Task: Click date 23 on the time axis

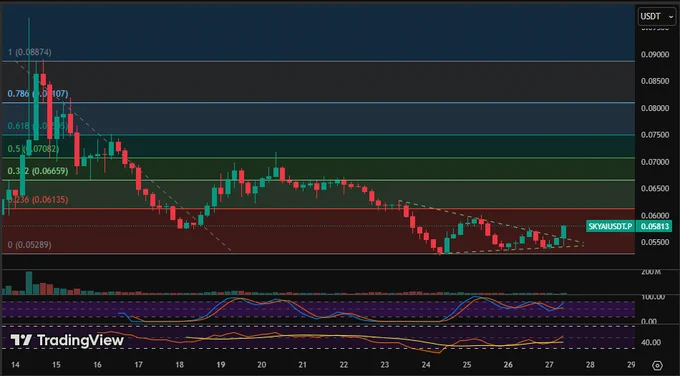Action: (x=385, y=365)
